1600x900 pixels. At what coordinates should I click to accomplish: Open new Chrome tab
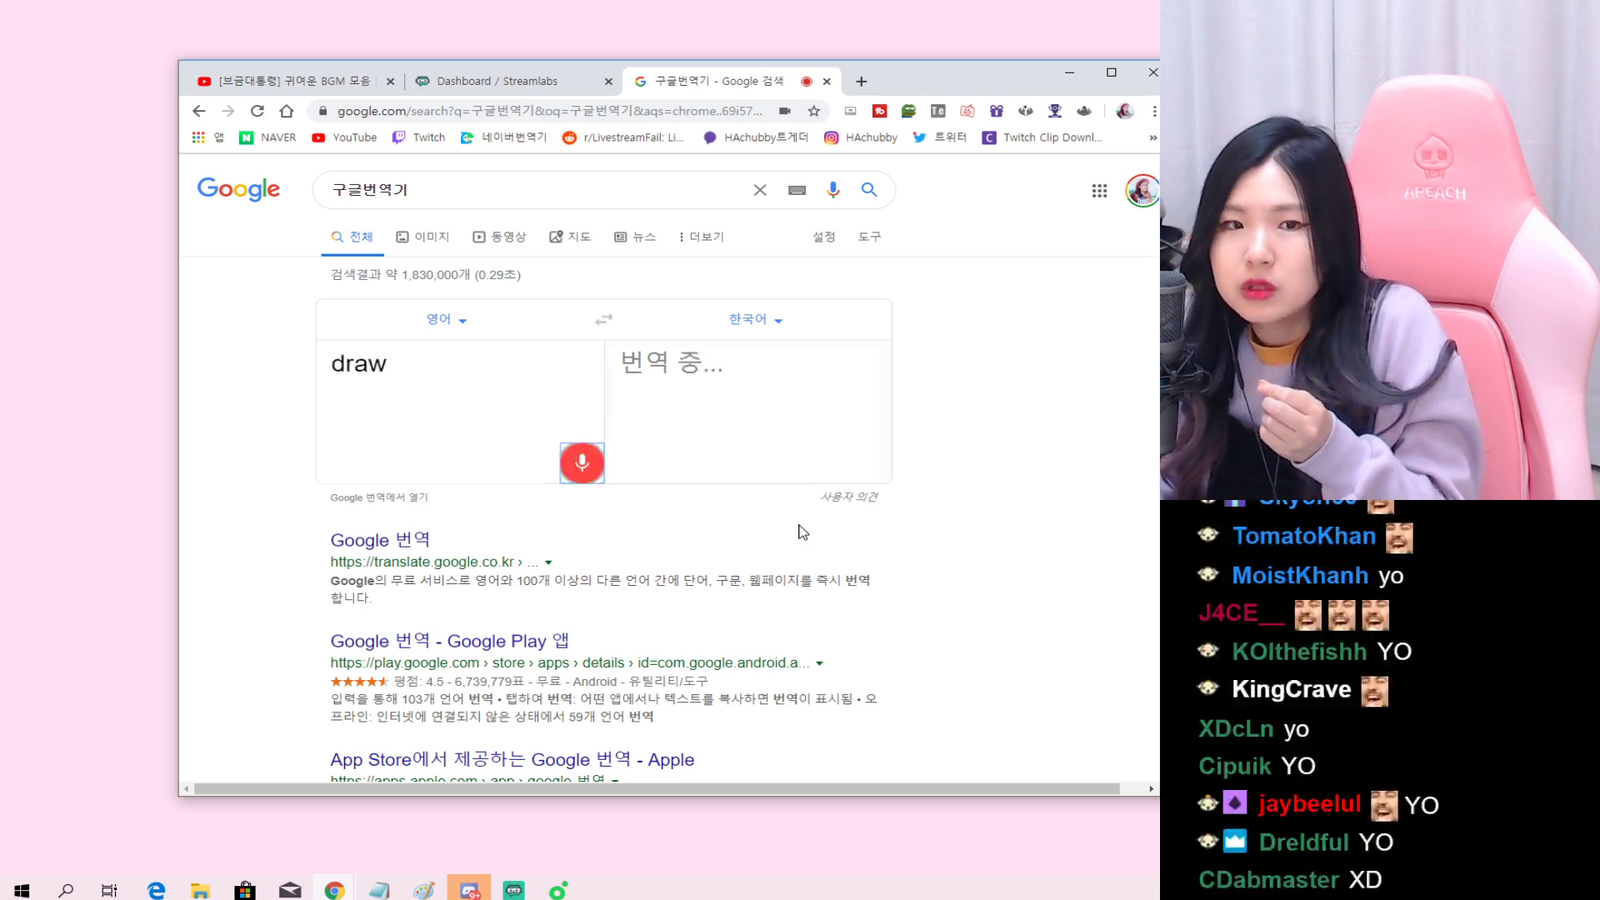[x=861, y=82]
